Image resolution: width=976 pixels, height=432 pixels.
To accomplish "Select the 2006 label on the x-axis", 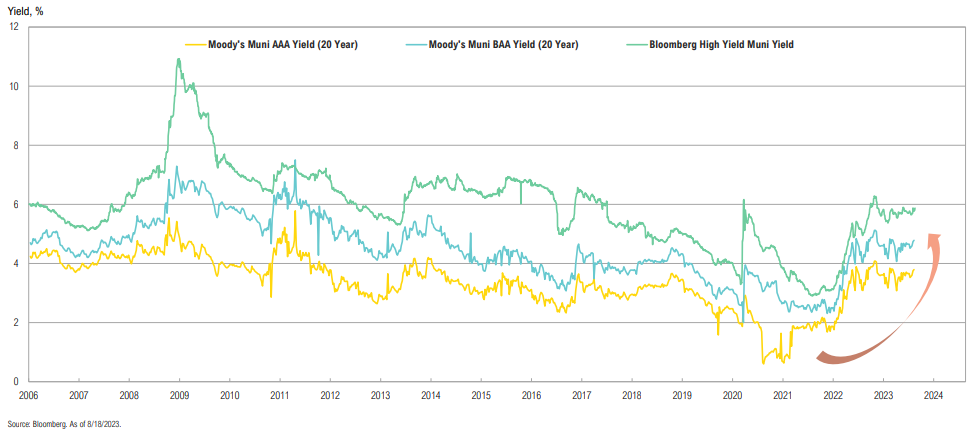I will pos(28,396).
